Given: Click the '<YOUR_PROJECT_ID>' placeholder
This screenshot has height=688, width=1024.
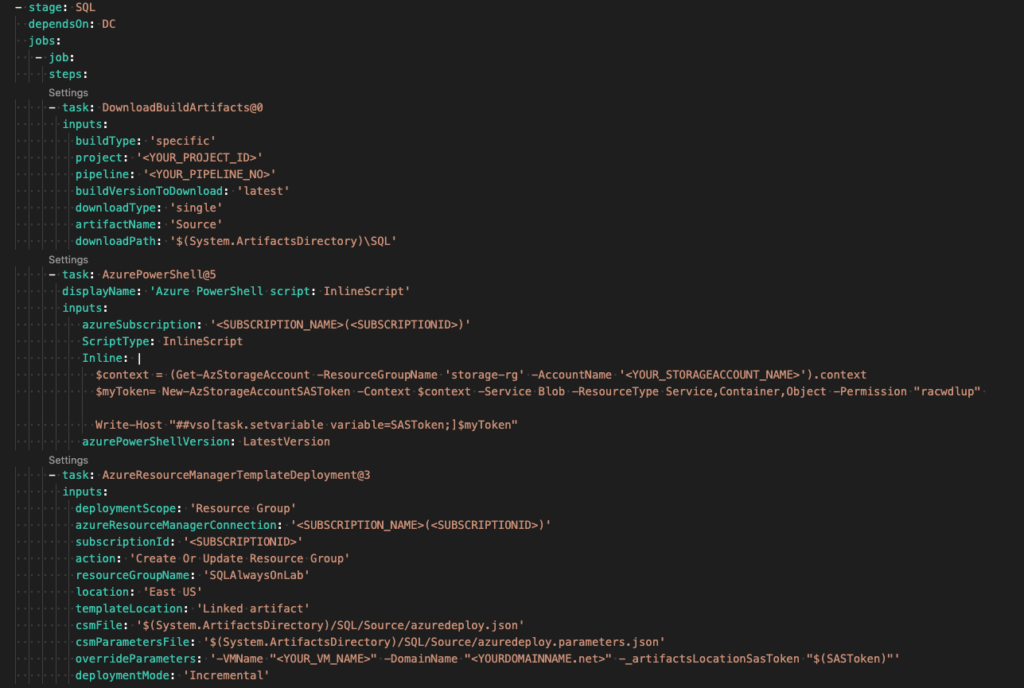Looking at the screenshot, I should (199, 158).
